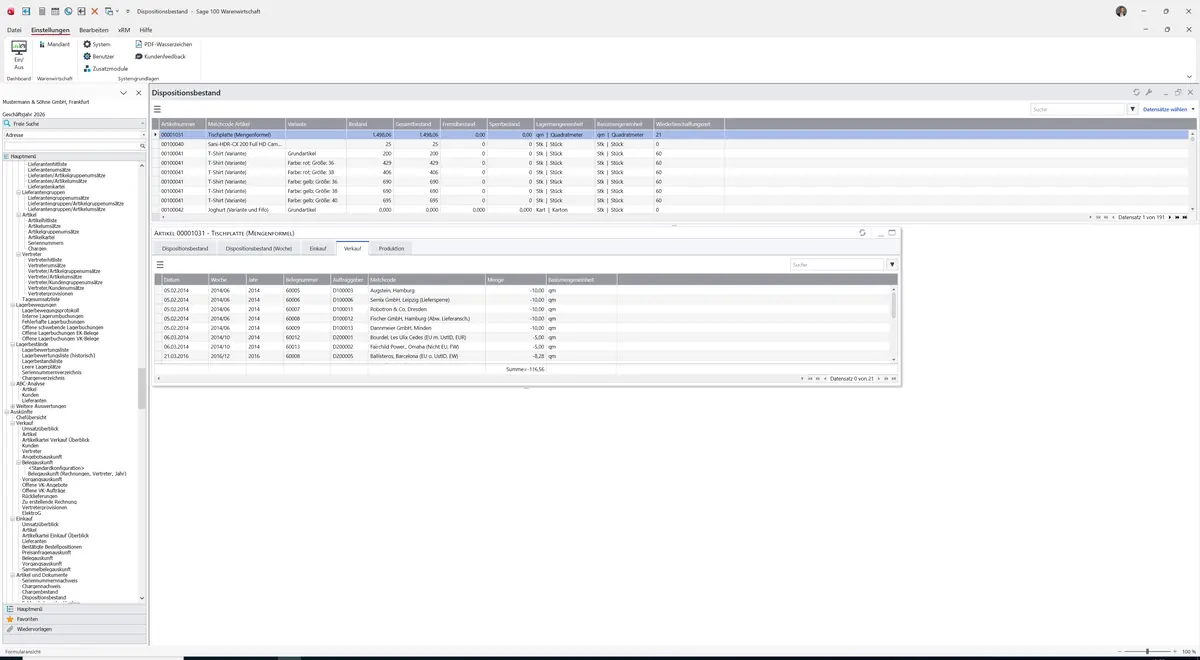Open the hamburger menu of Dispositionsbestand
Screen dimensions: 1200x660
157,109
